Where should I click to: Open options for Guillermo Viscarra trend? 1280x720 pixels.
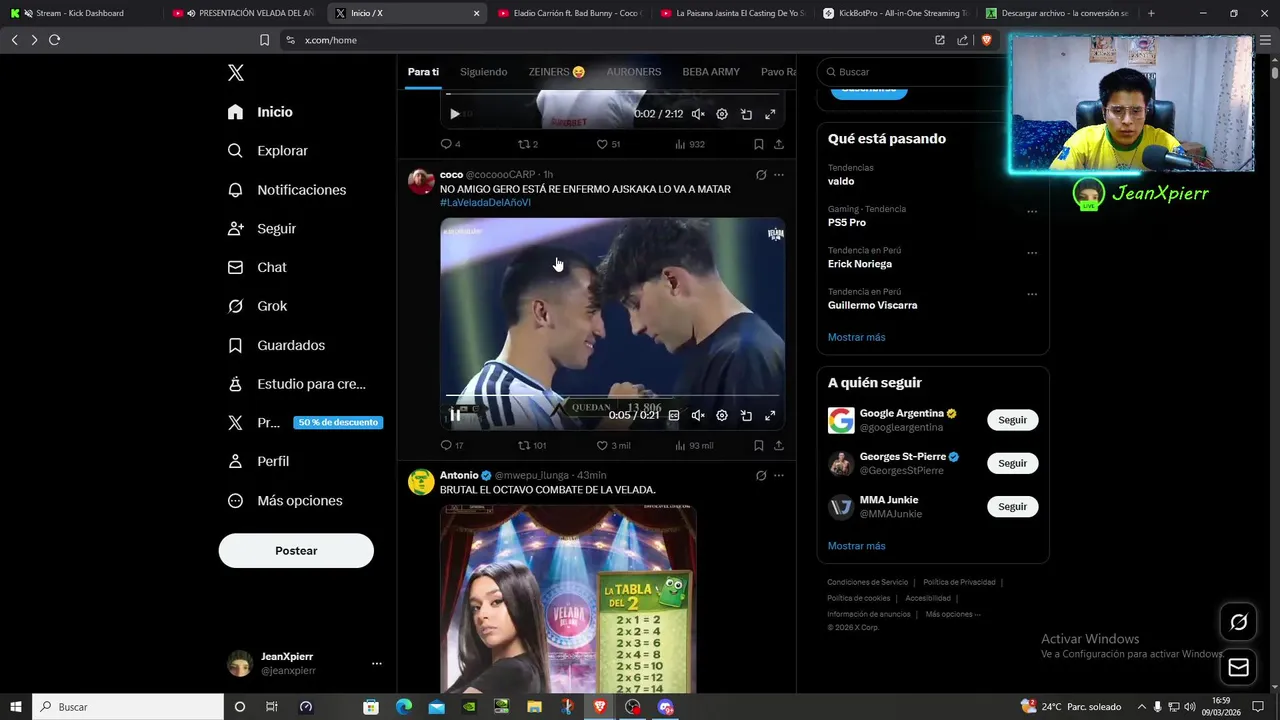click(1032, 294)
